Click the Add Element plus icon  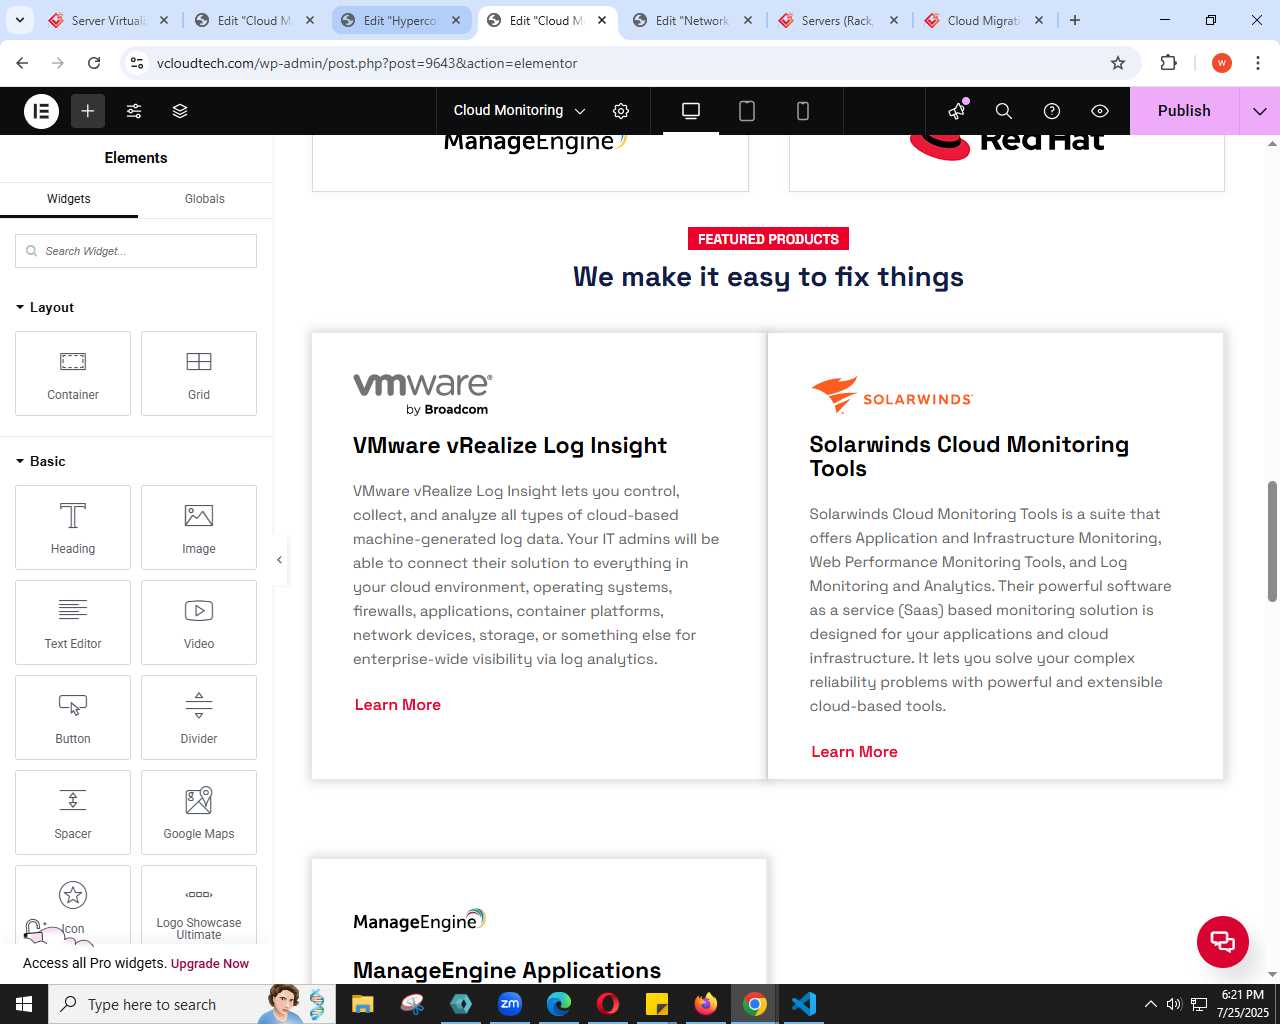(88, 111)
